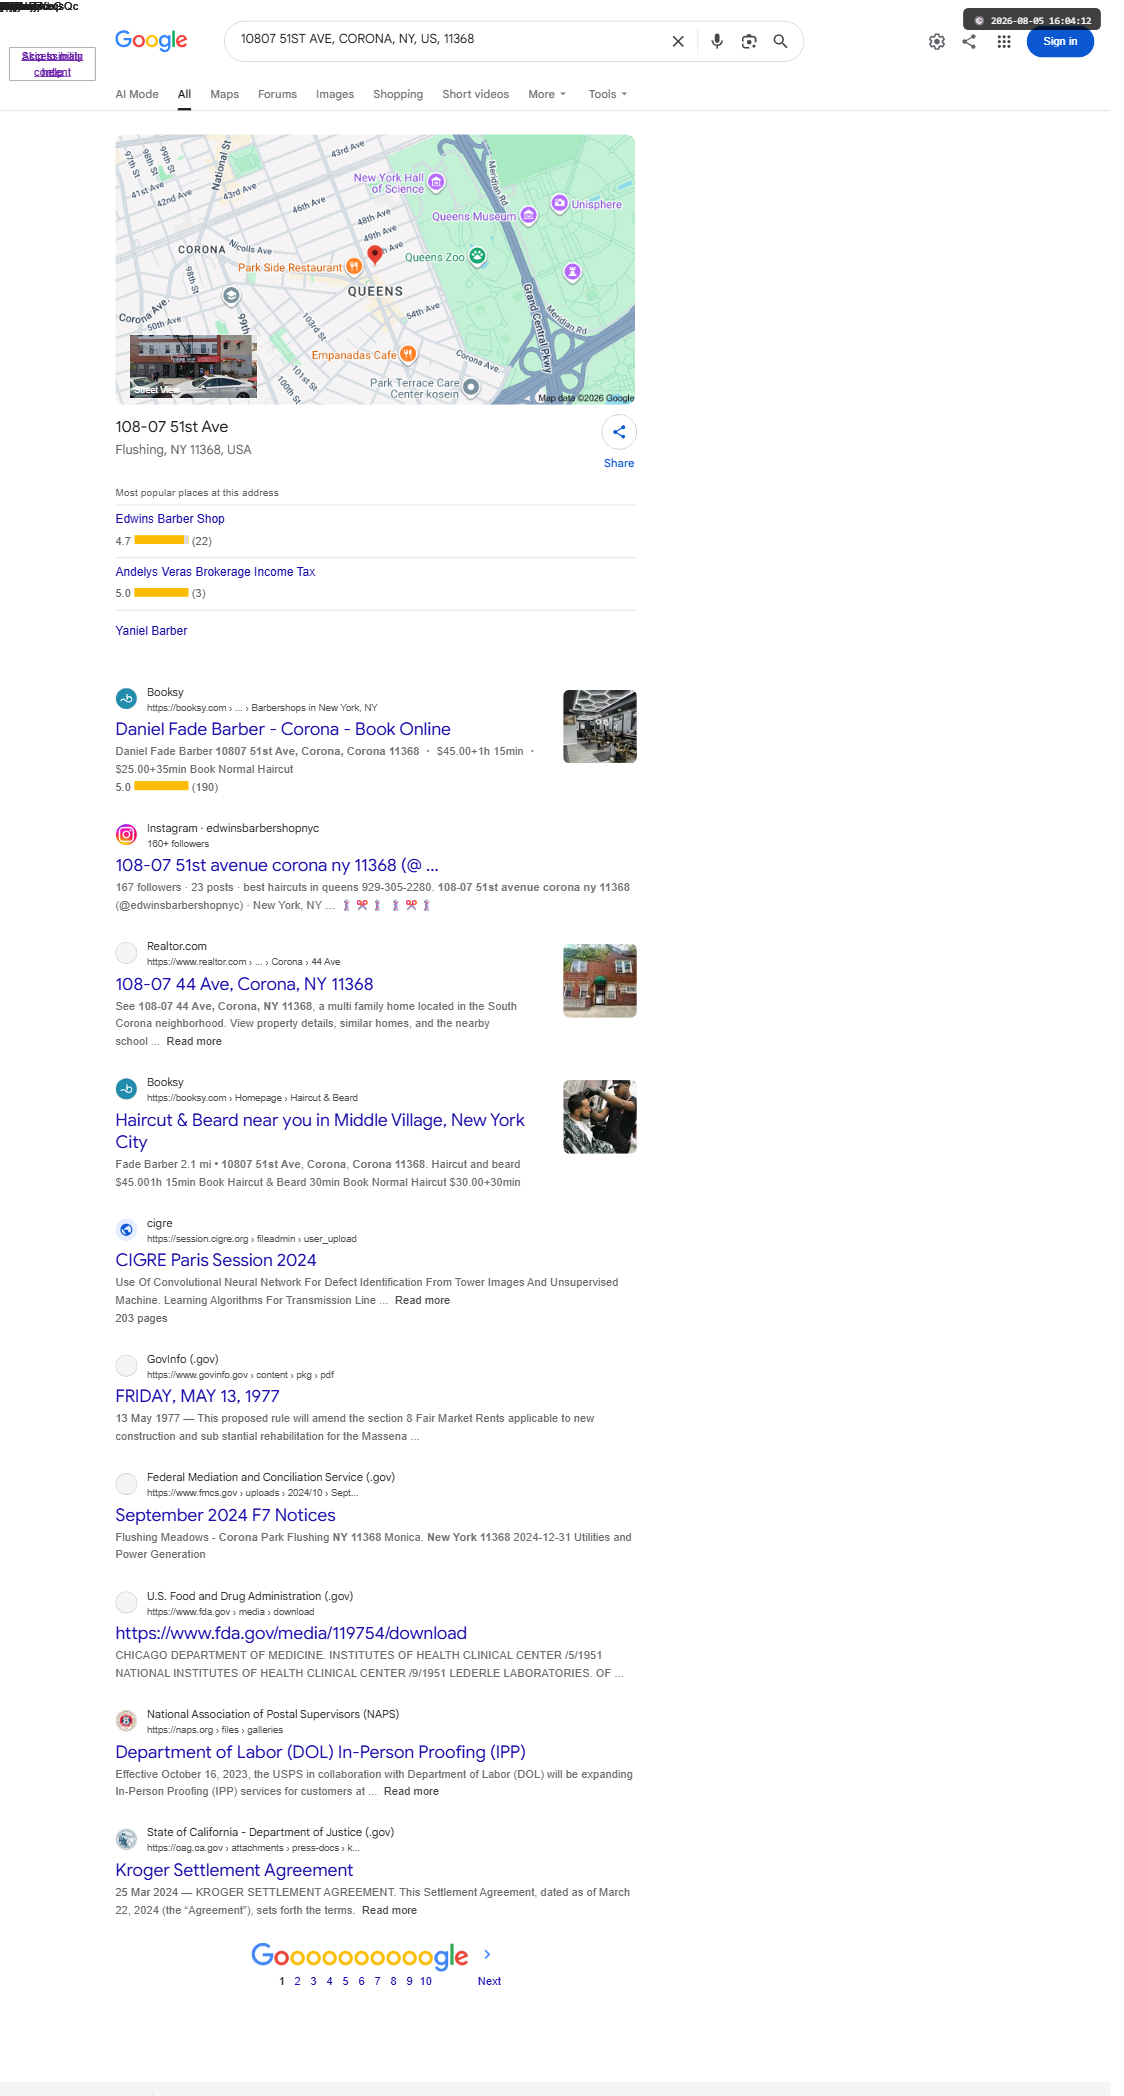Clear the search query with X icon
Viewport: 1124px width, 2096px height.
pyautogui.click(x=678, y=41)
